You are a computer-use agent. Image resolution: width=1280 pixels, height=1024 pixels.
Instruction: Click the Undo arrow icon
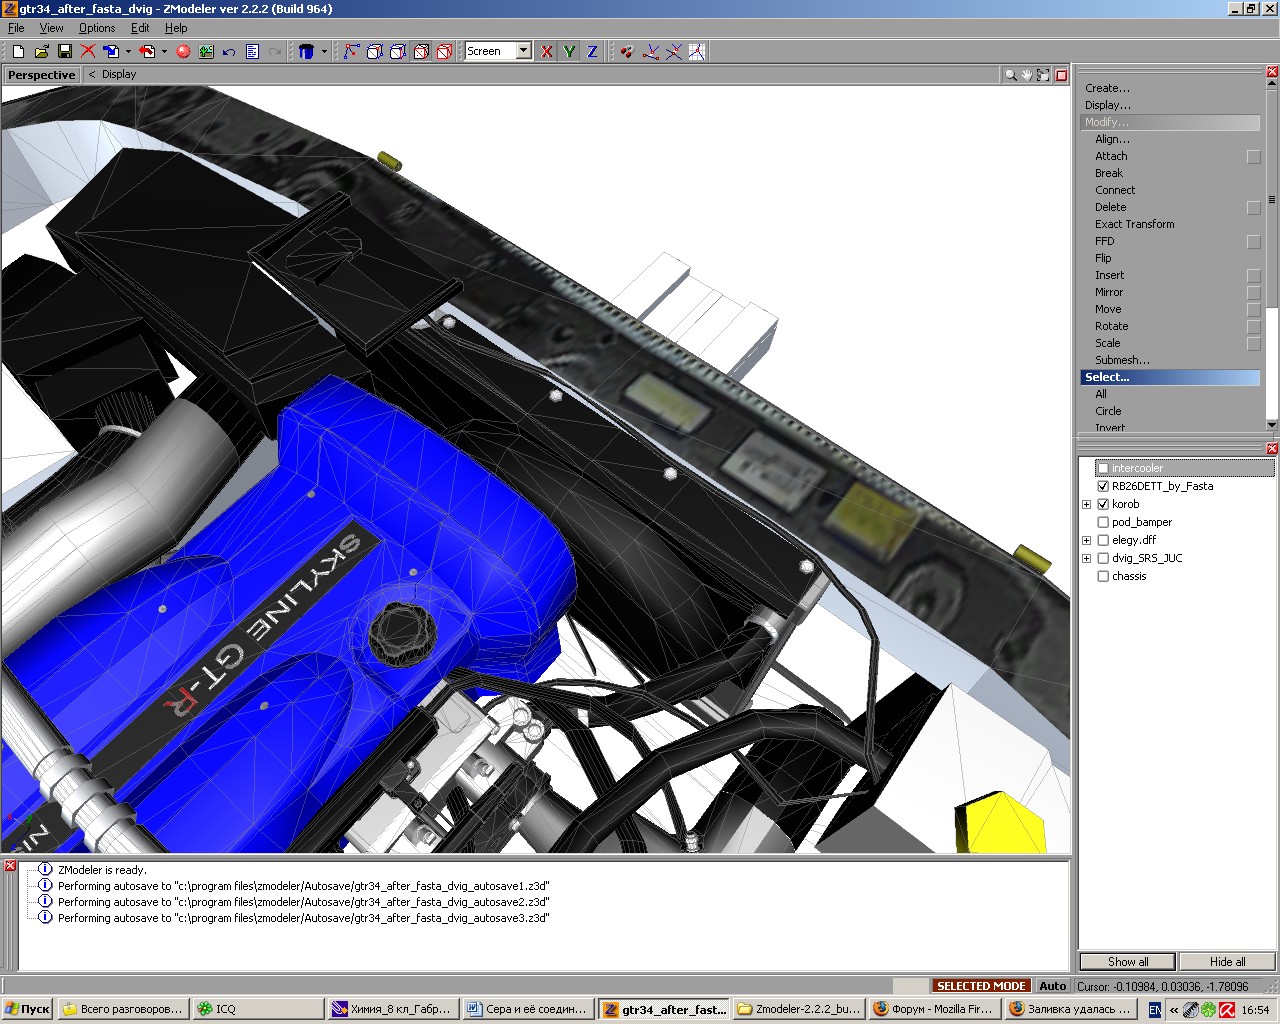click(x=229, y=51)
